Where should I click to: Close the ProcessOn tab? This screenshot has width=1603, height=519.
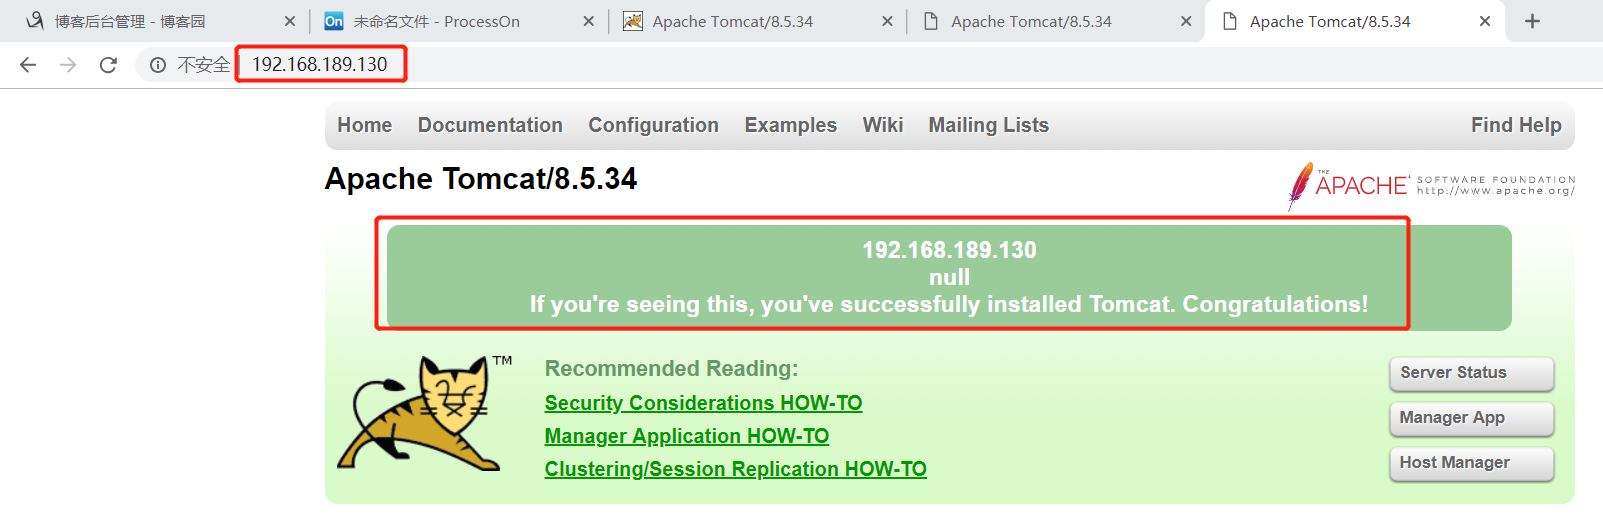(588, 21)
